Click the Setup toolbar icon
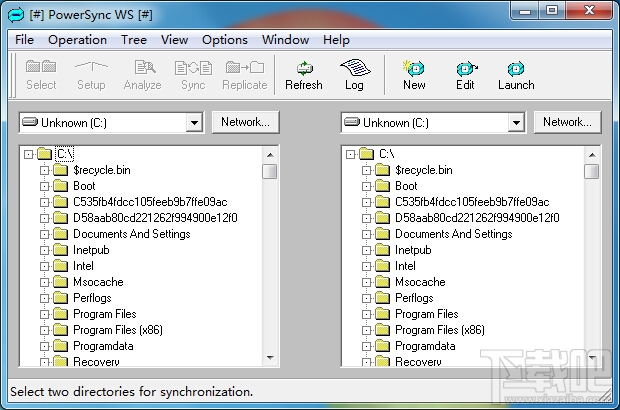620x410 pixels. [x=91, y=66]
